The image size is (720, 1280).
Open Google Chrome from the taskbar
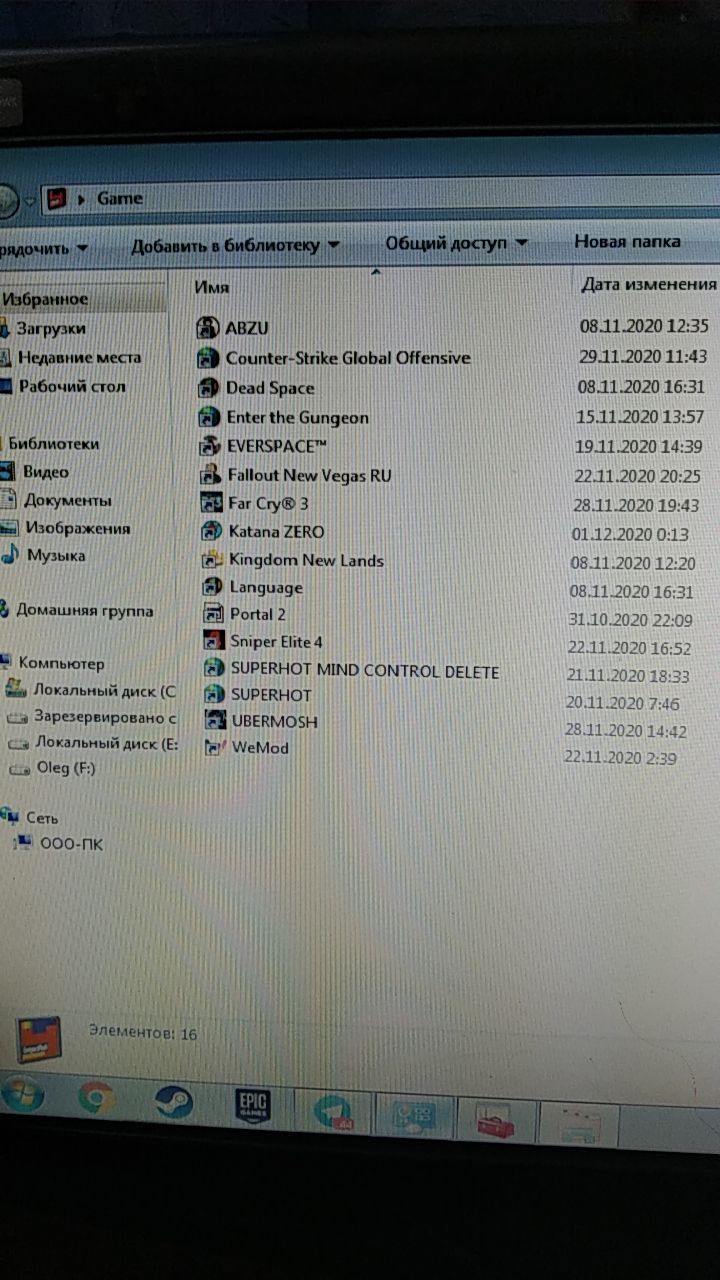97,1099
